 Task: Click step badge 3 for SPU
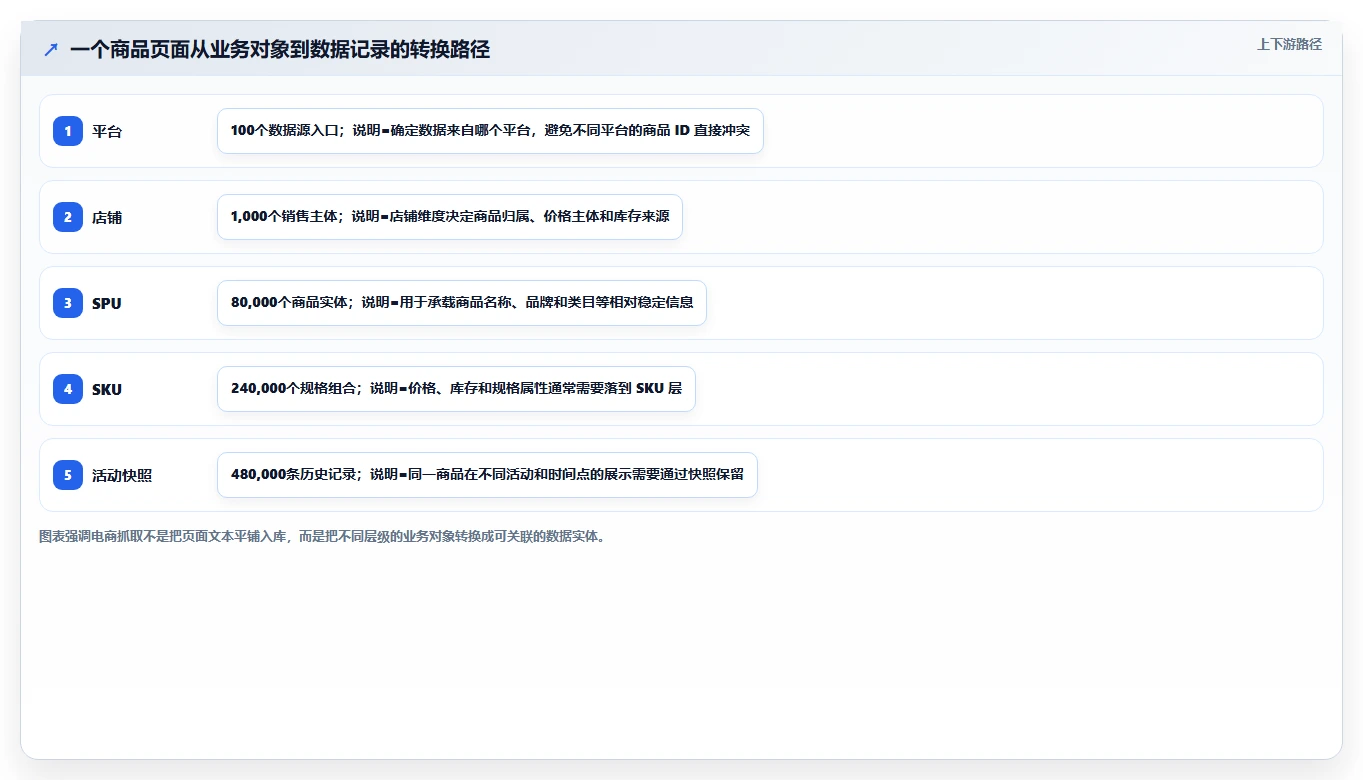(68, 303)
